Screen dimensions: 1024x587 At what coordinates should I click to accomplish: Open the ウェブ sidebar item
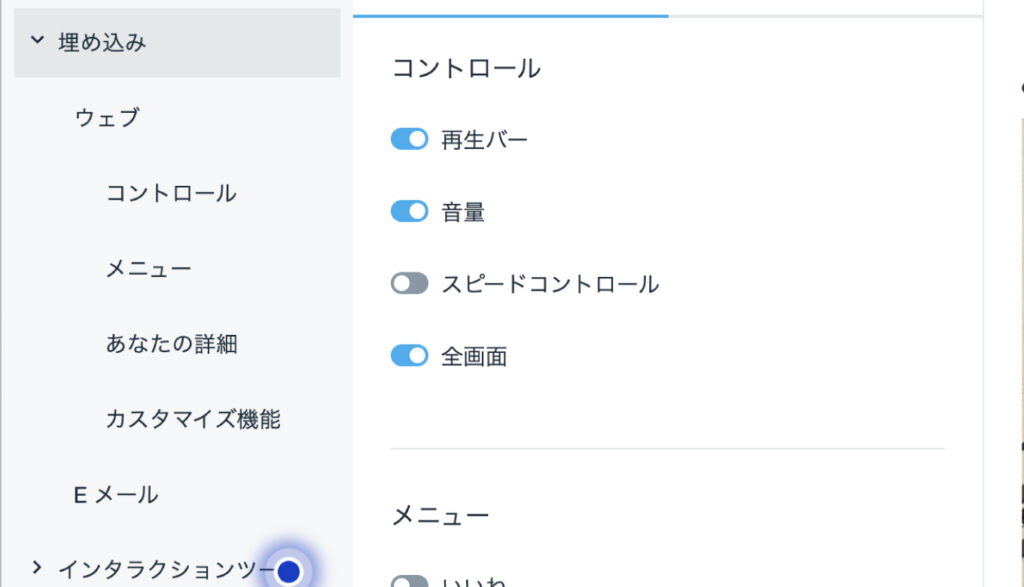pyautogui.click(x=107, y=118)
